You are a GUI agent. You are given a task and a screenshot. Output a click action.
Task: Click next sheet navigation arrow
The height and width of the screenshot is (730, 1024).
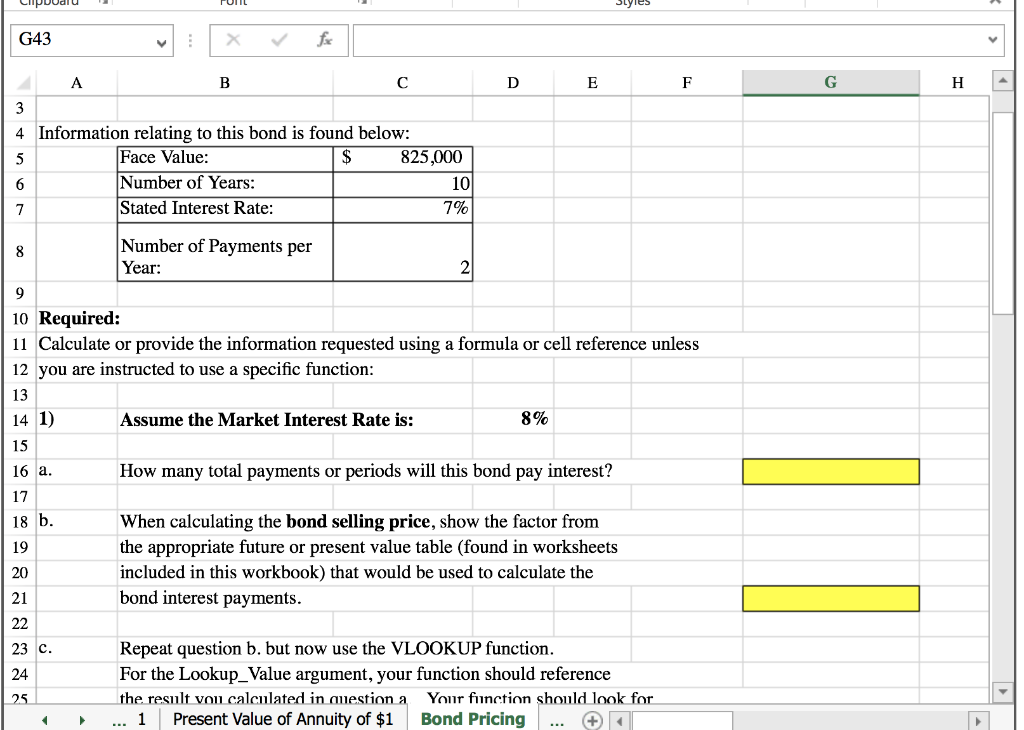(x=82, y=720)
